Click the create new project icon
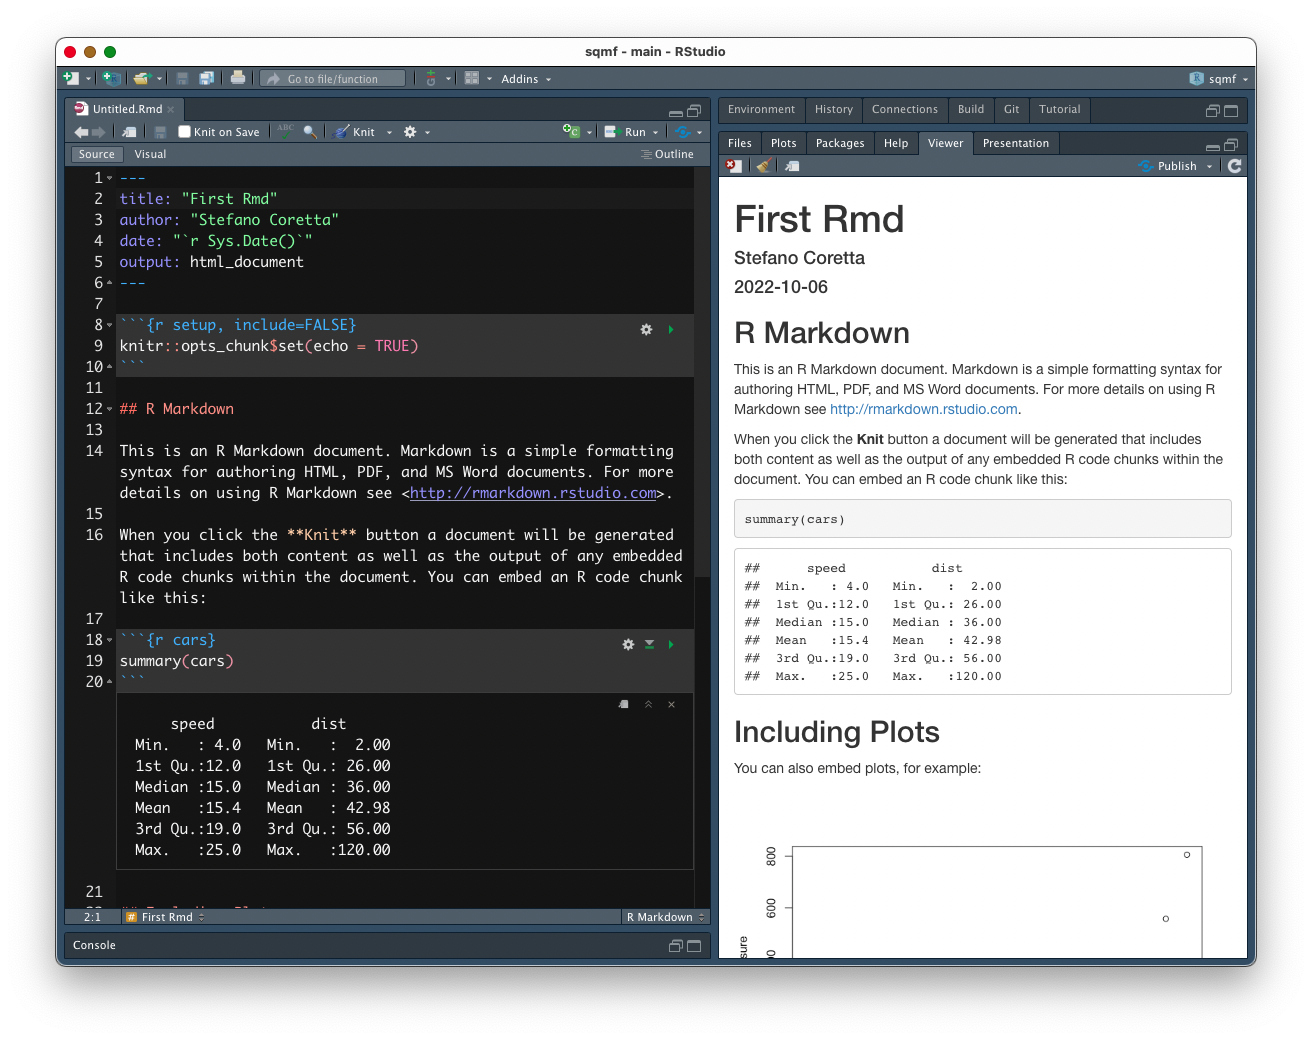This screenshot has height=1040, width=1312. pos(111,78)
